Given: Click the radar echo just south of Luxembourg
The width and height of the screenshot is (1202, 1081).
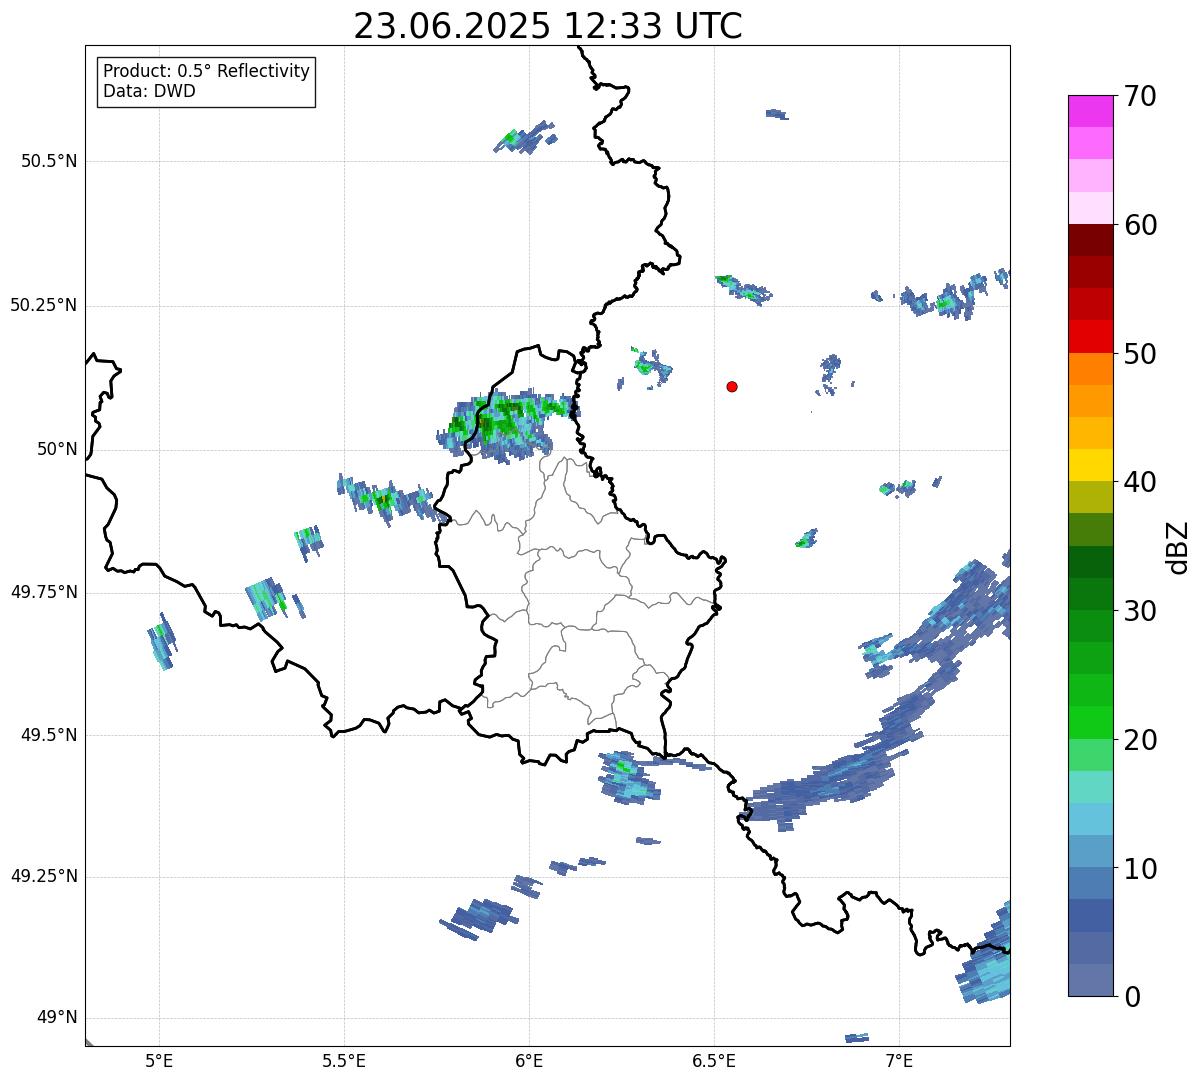Looking at the screenshot, I should click(630, 777).
